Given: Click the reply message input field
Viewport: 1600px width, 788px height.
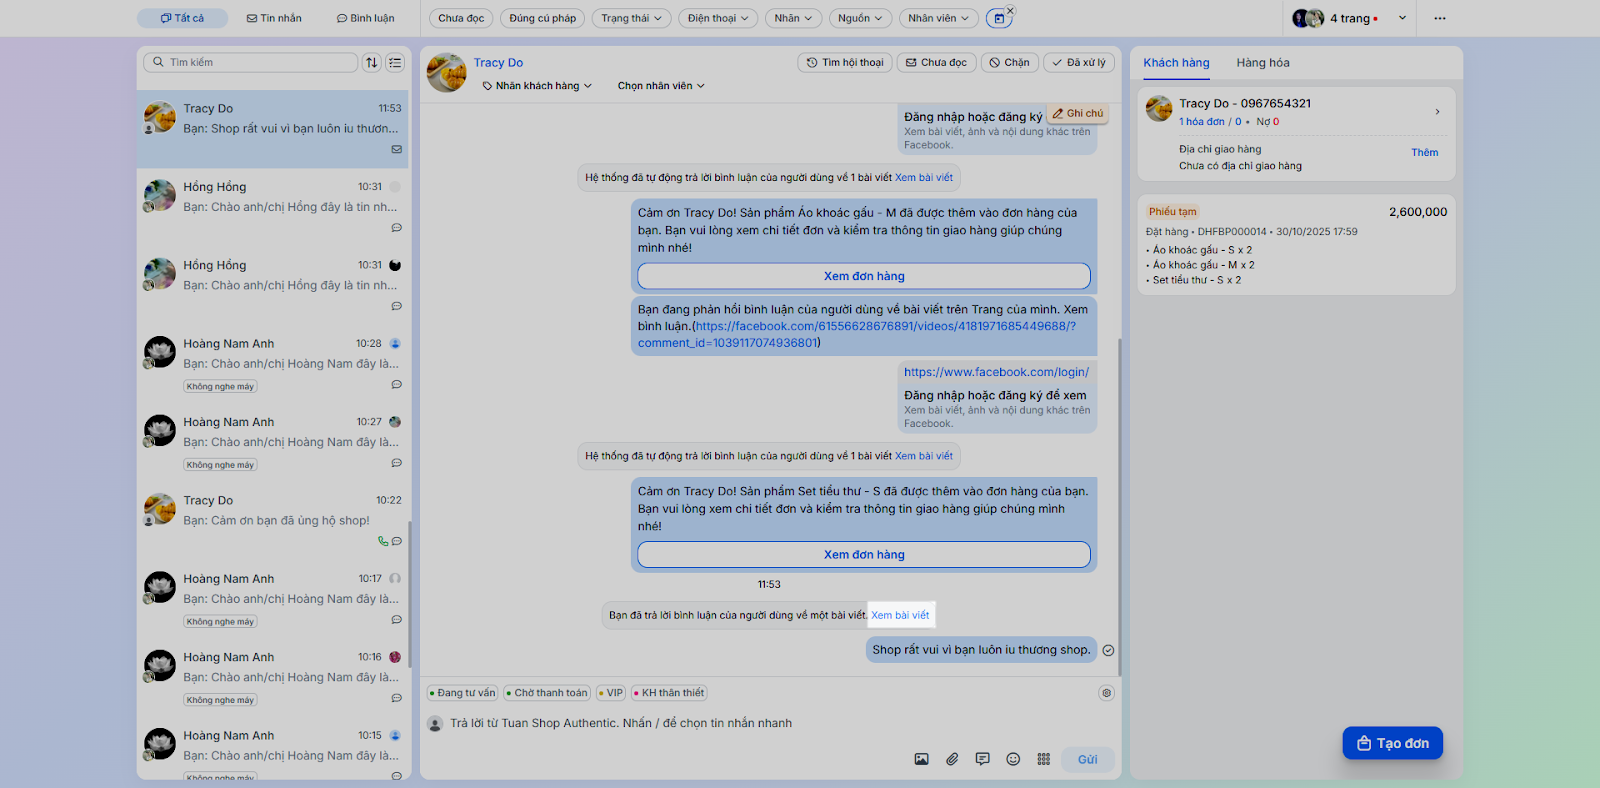Looking at the screenshot, I should (x=770, y=723).
